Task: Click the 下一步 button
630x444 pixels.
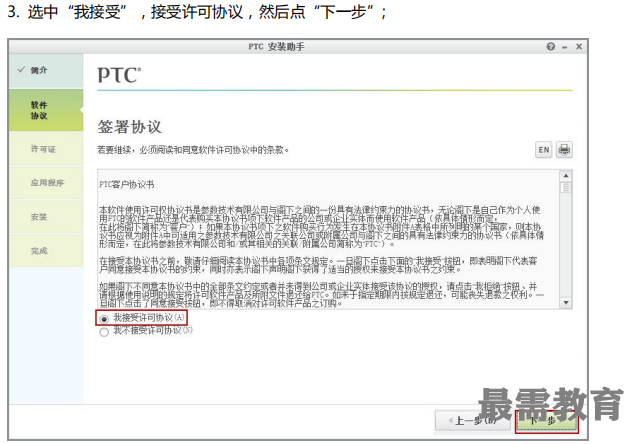Action: [547, 421]
